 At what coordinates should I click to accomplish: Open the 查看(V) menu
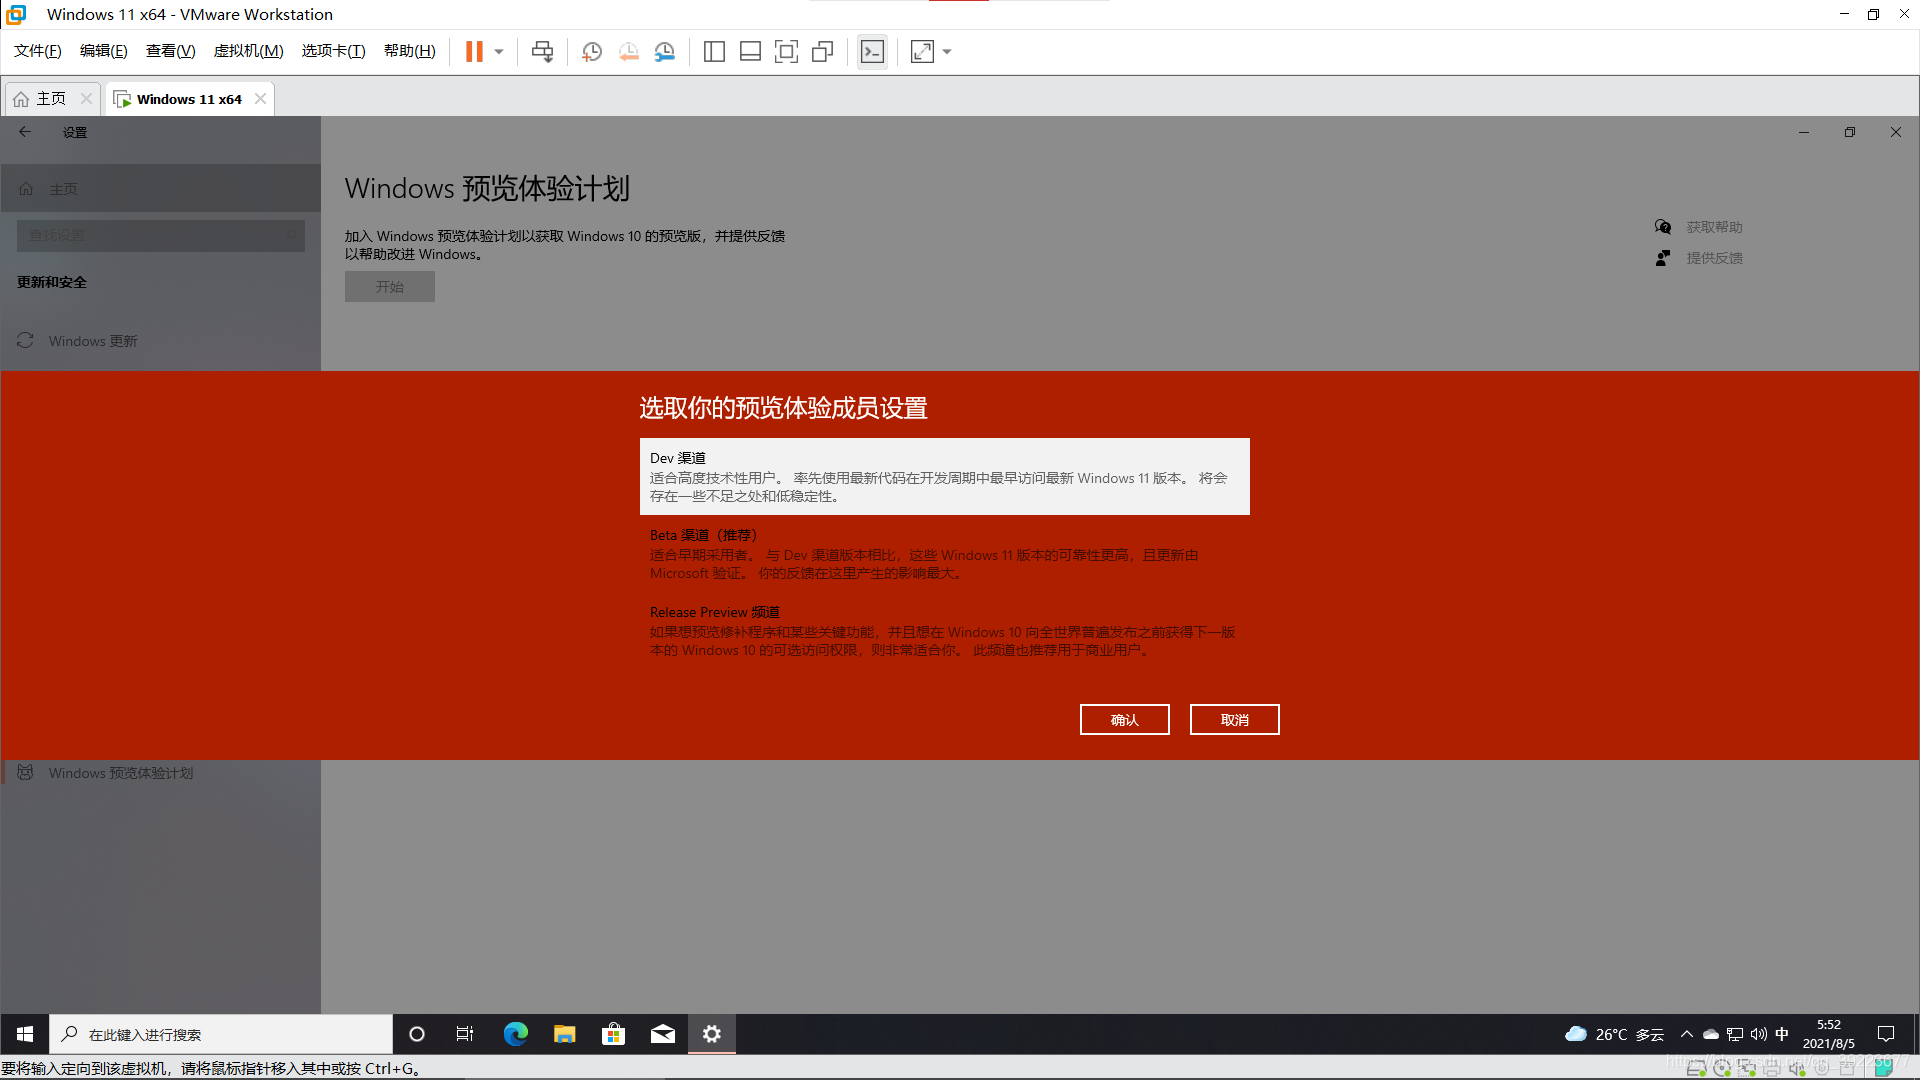171,51
